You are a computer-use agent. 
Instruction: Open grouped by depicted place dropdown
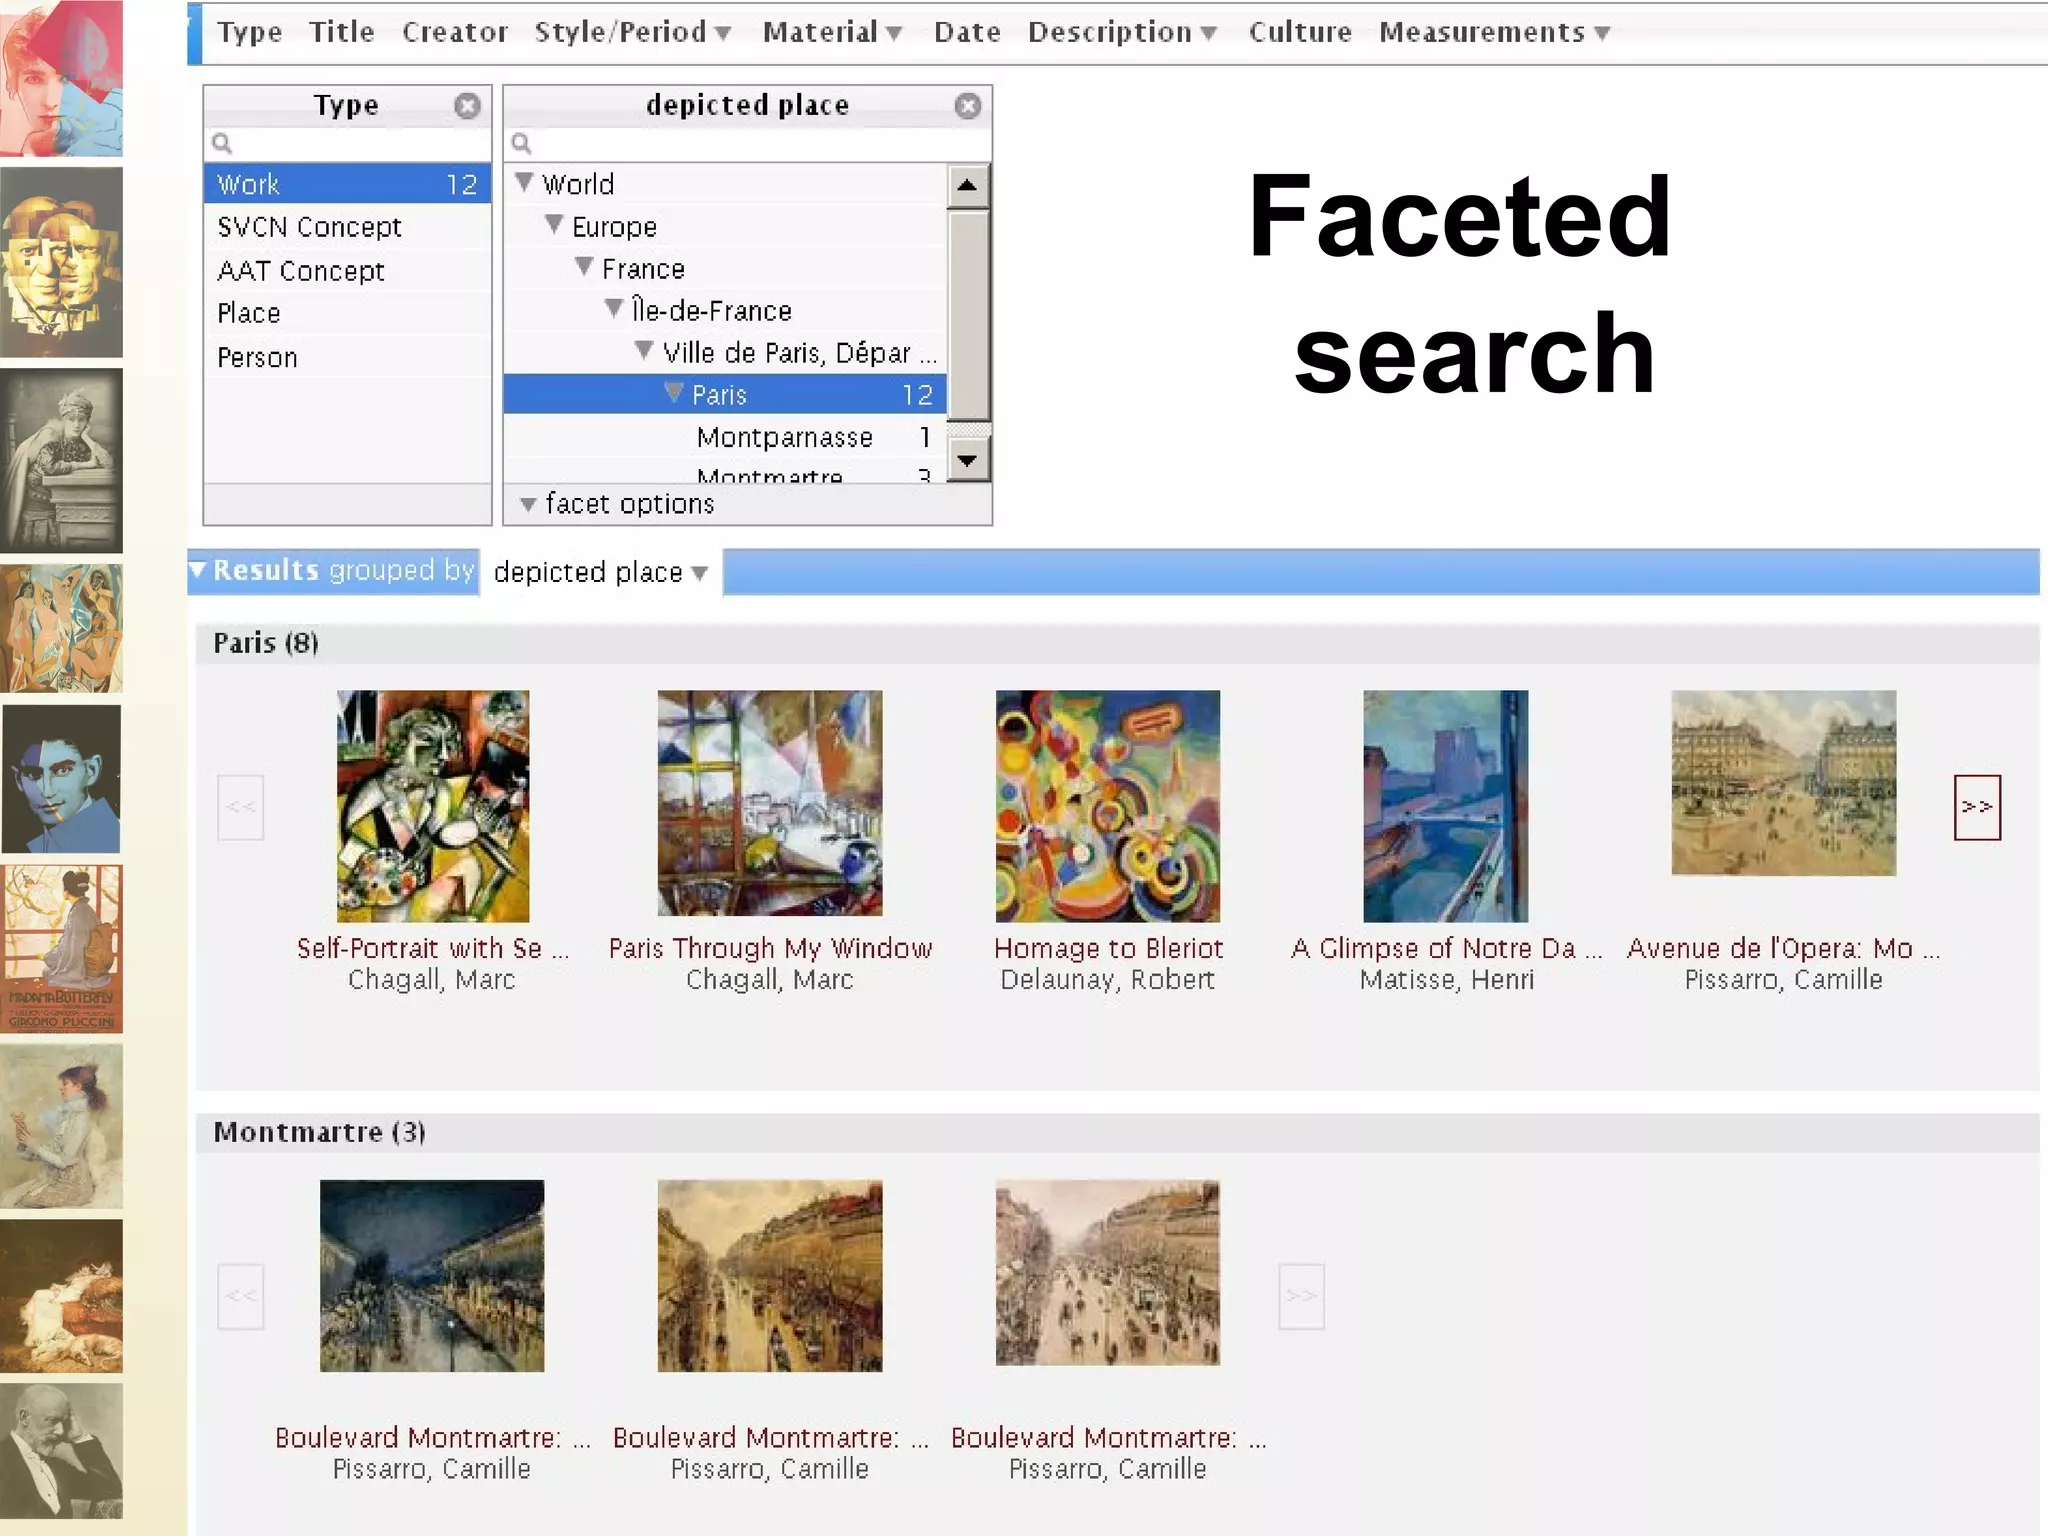pos(600,572)
